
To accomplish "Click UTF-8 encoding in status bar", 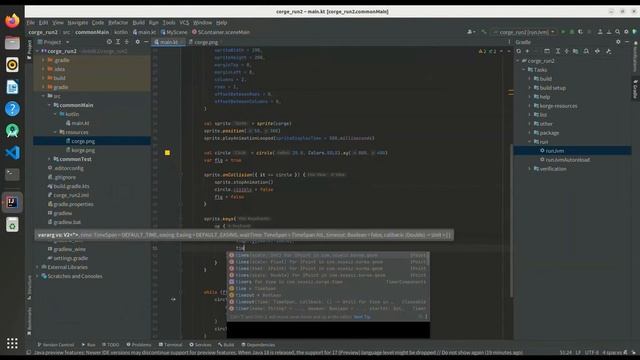I will (x=591, y=352).
